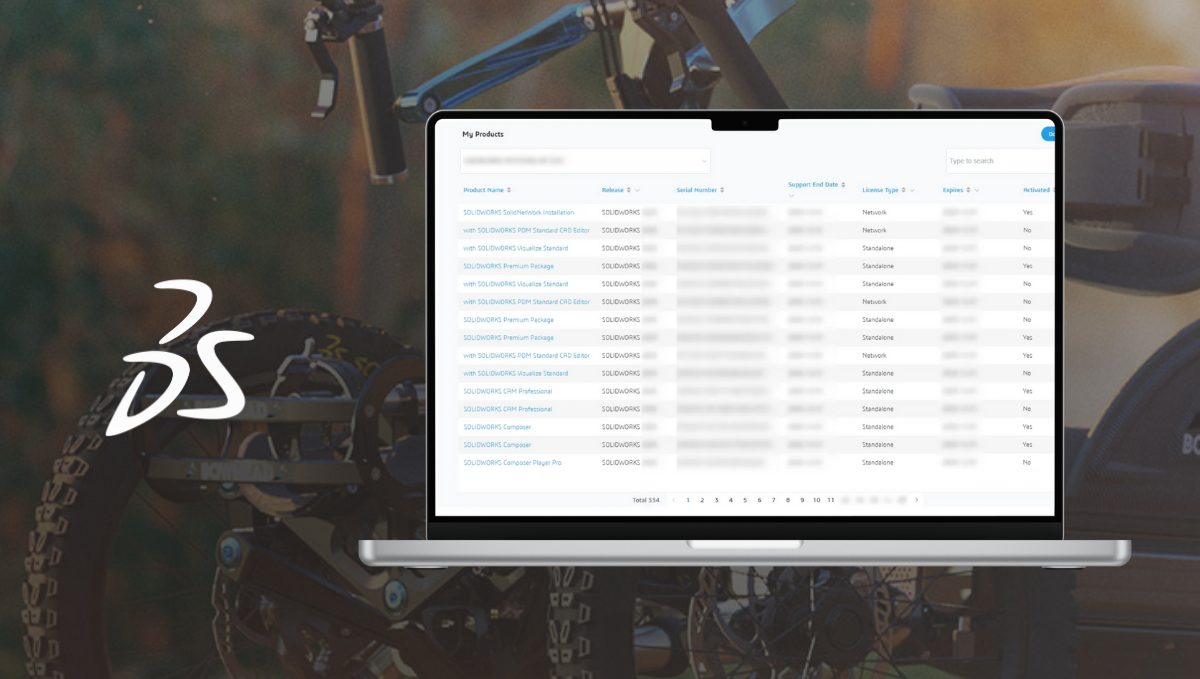Jump to page 2
The width and height of the screenshot is (1200, 679).
click(702, 500)
